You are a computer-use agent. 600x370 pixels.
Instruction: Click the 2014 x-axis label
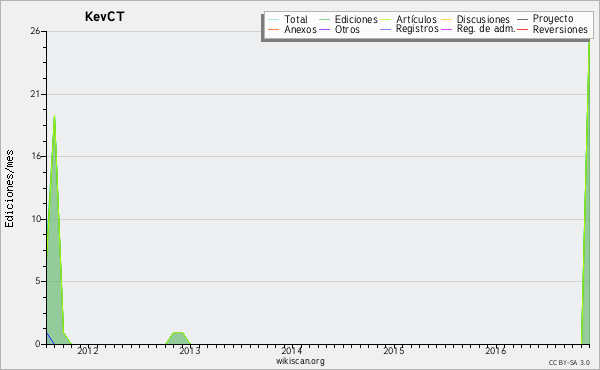click(292, 350)
